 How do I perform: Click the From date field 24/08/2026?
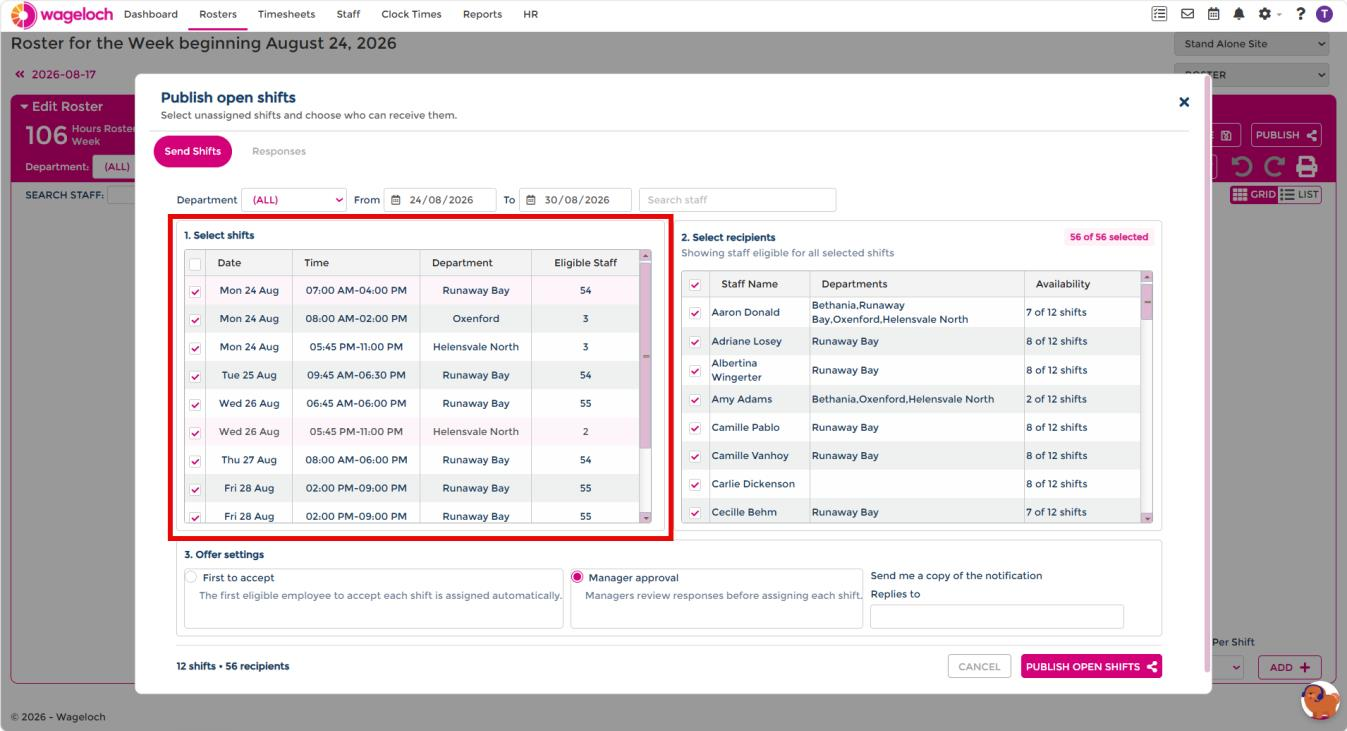[x=440, y=200]
